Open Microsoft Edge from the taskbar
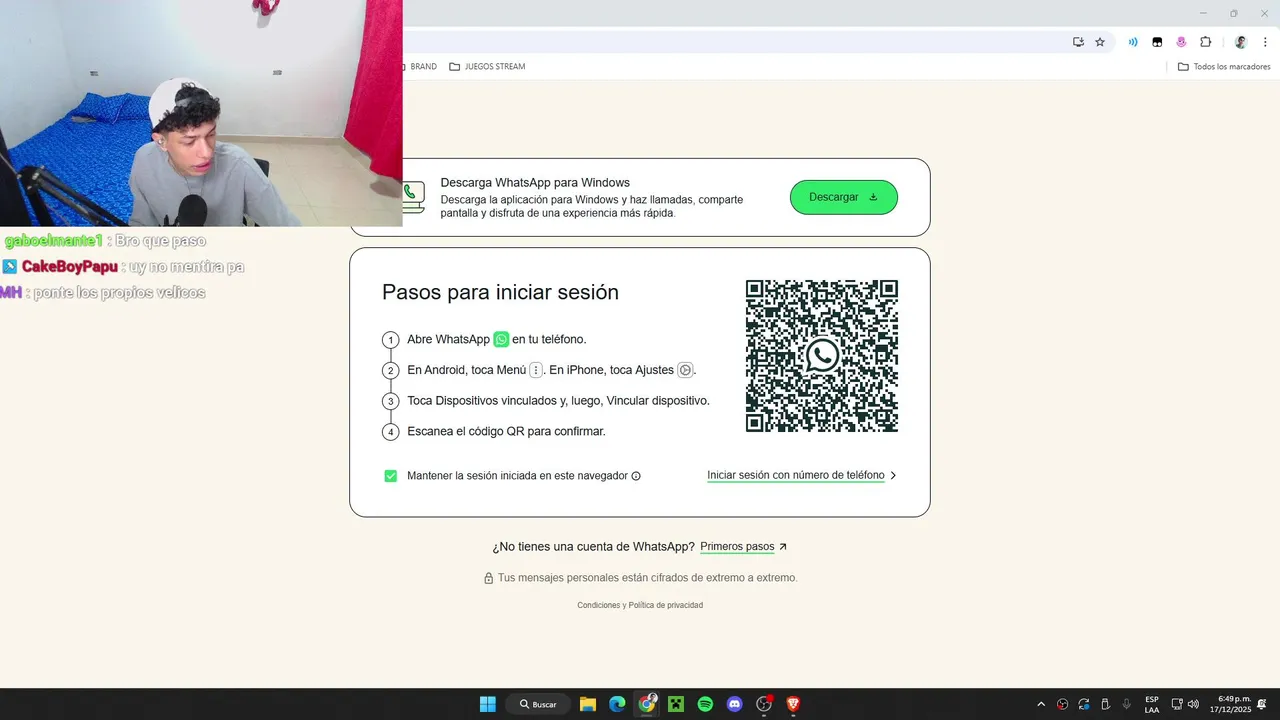Image resolution: width=1280 pixels, height=720 pixels. click(x=617, y=704)
